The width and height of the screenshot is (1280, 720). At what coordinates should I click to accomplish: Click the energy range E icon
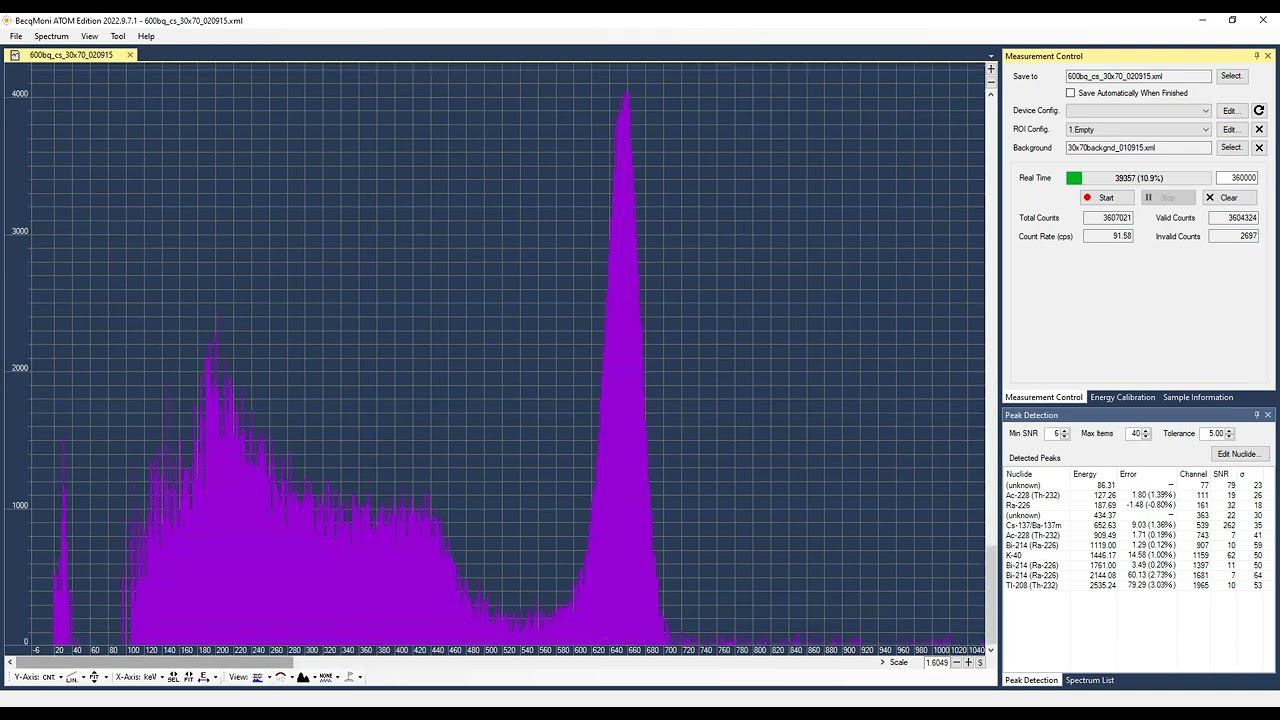coord(203,677)
